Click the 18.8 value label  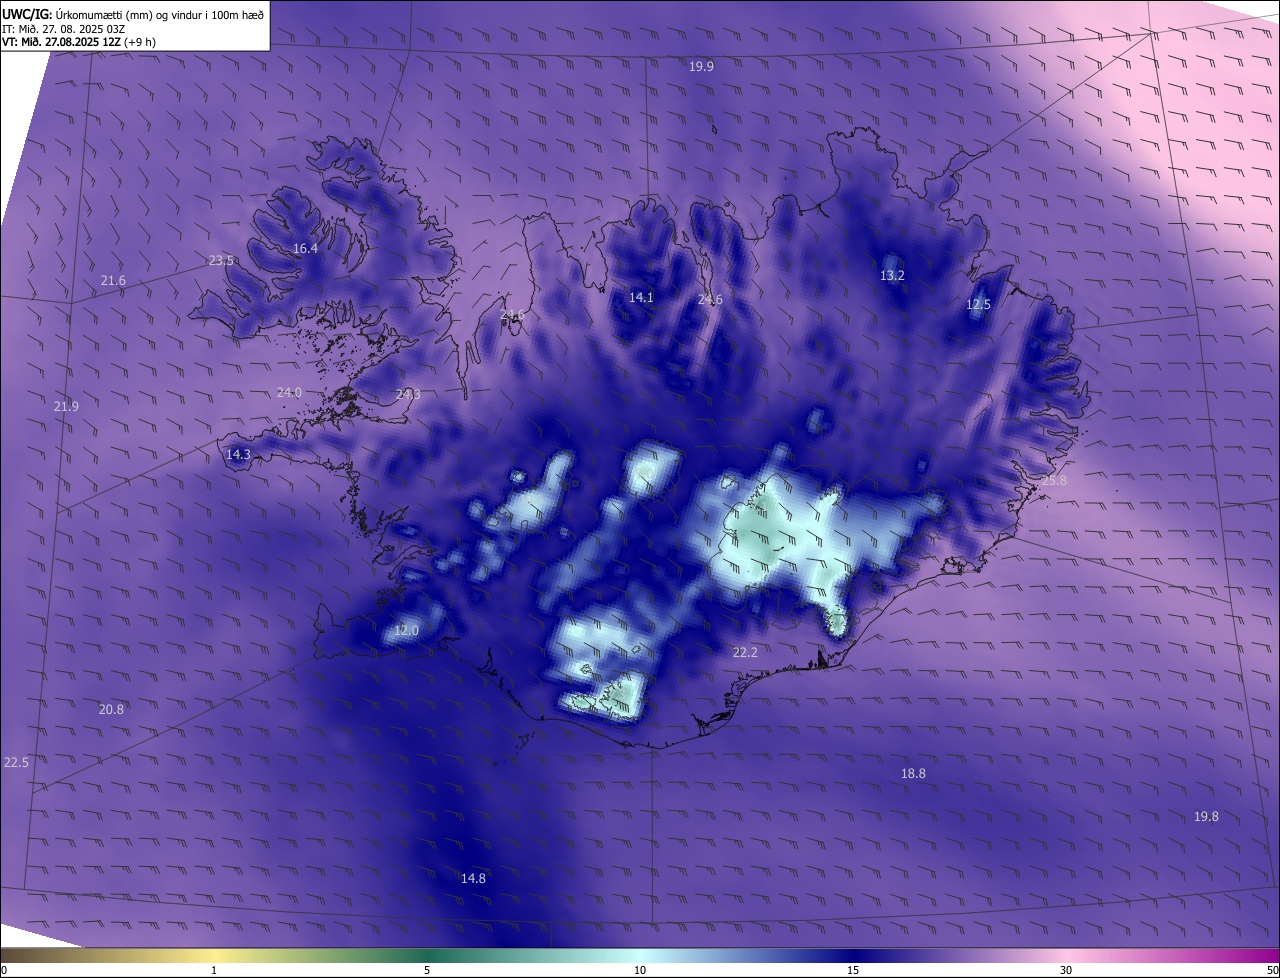(913, 774)
